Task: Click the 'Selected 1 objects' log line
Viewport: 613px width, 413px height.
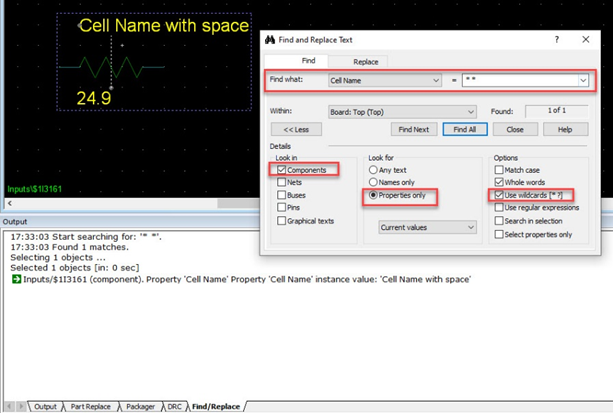Action: point(75,268)
